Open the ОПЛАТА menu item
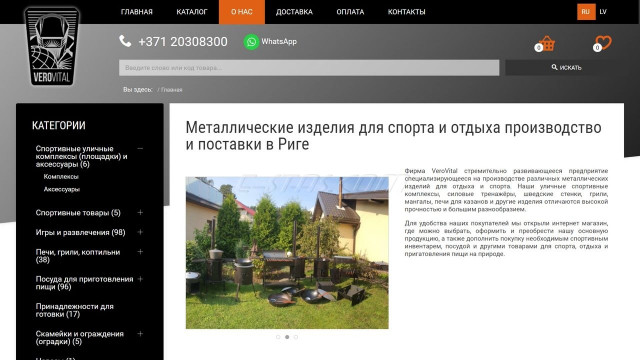The width and height of the screenshot is (640, 360). click(350, 12)
